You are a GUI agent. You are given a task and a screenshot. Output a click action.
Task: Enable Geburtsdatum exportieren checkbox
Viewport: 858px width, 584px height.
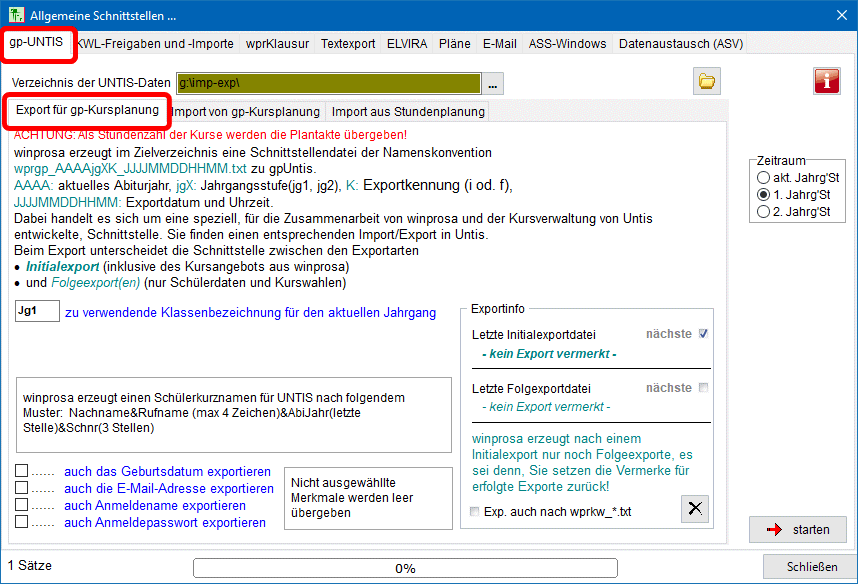(x=22, y=471)
